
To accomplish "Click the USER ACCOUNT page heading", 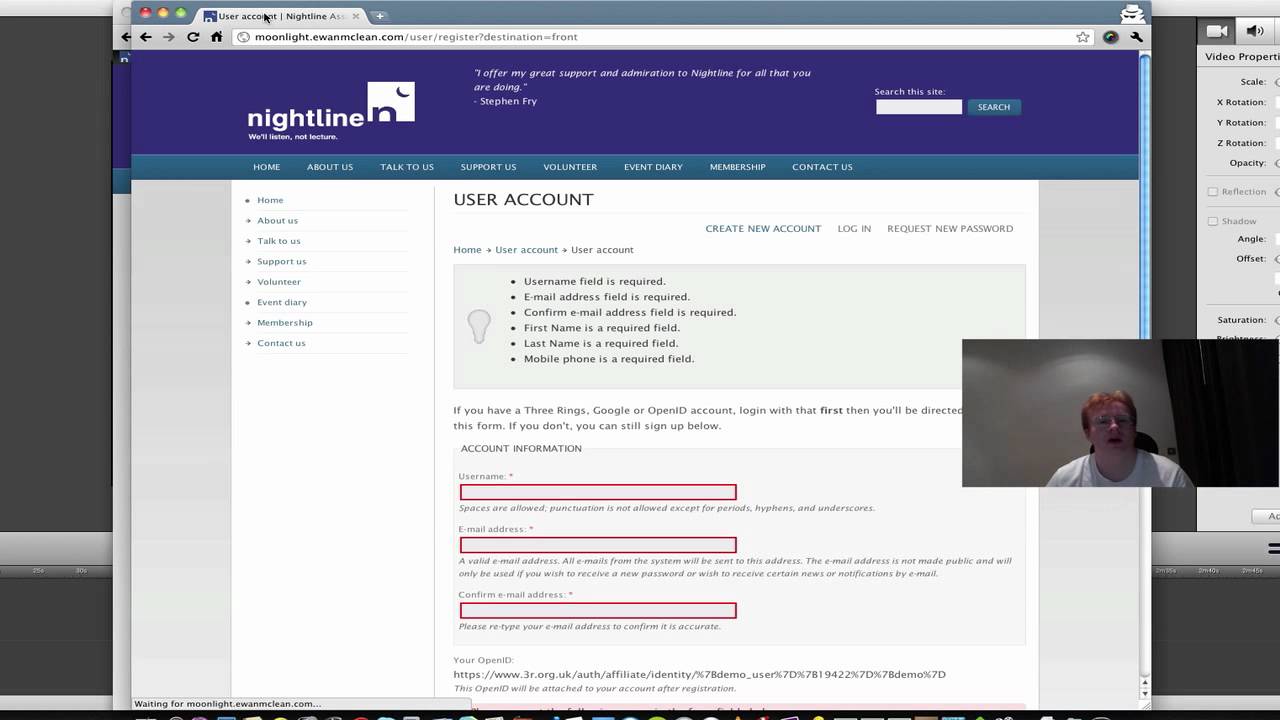I will click(x=523, y=200).
